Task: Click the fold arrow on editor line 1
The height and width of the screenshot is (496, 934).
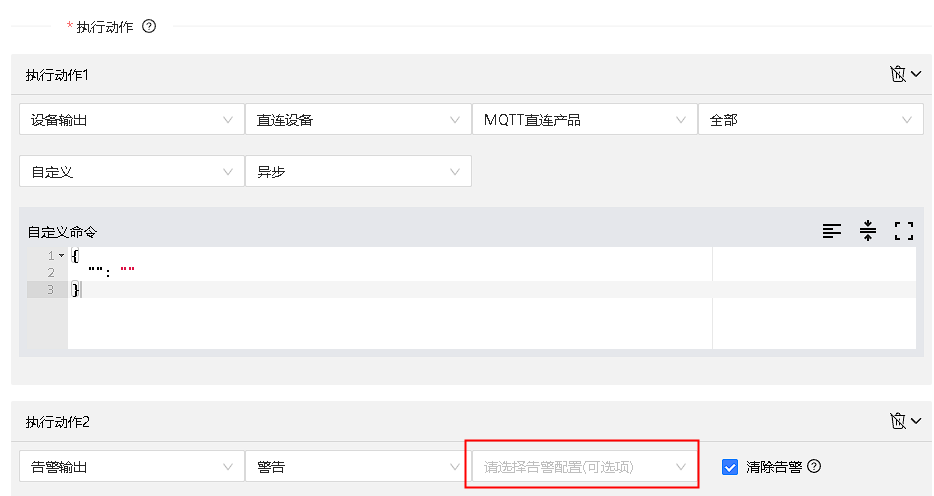Action: click(x=61, y=256)
